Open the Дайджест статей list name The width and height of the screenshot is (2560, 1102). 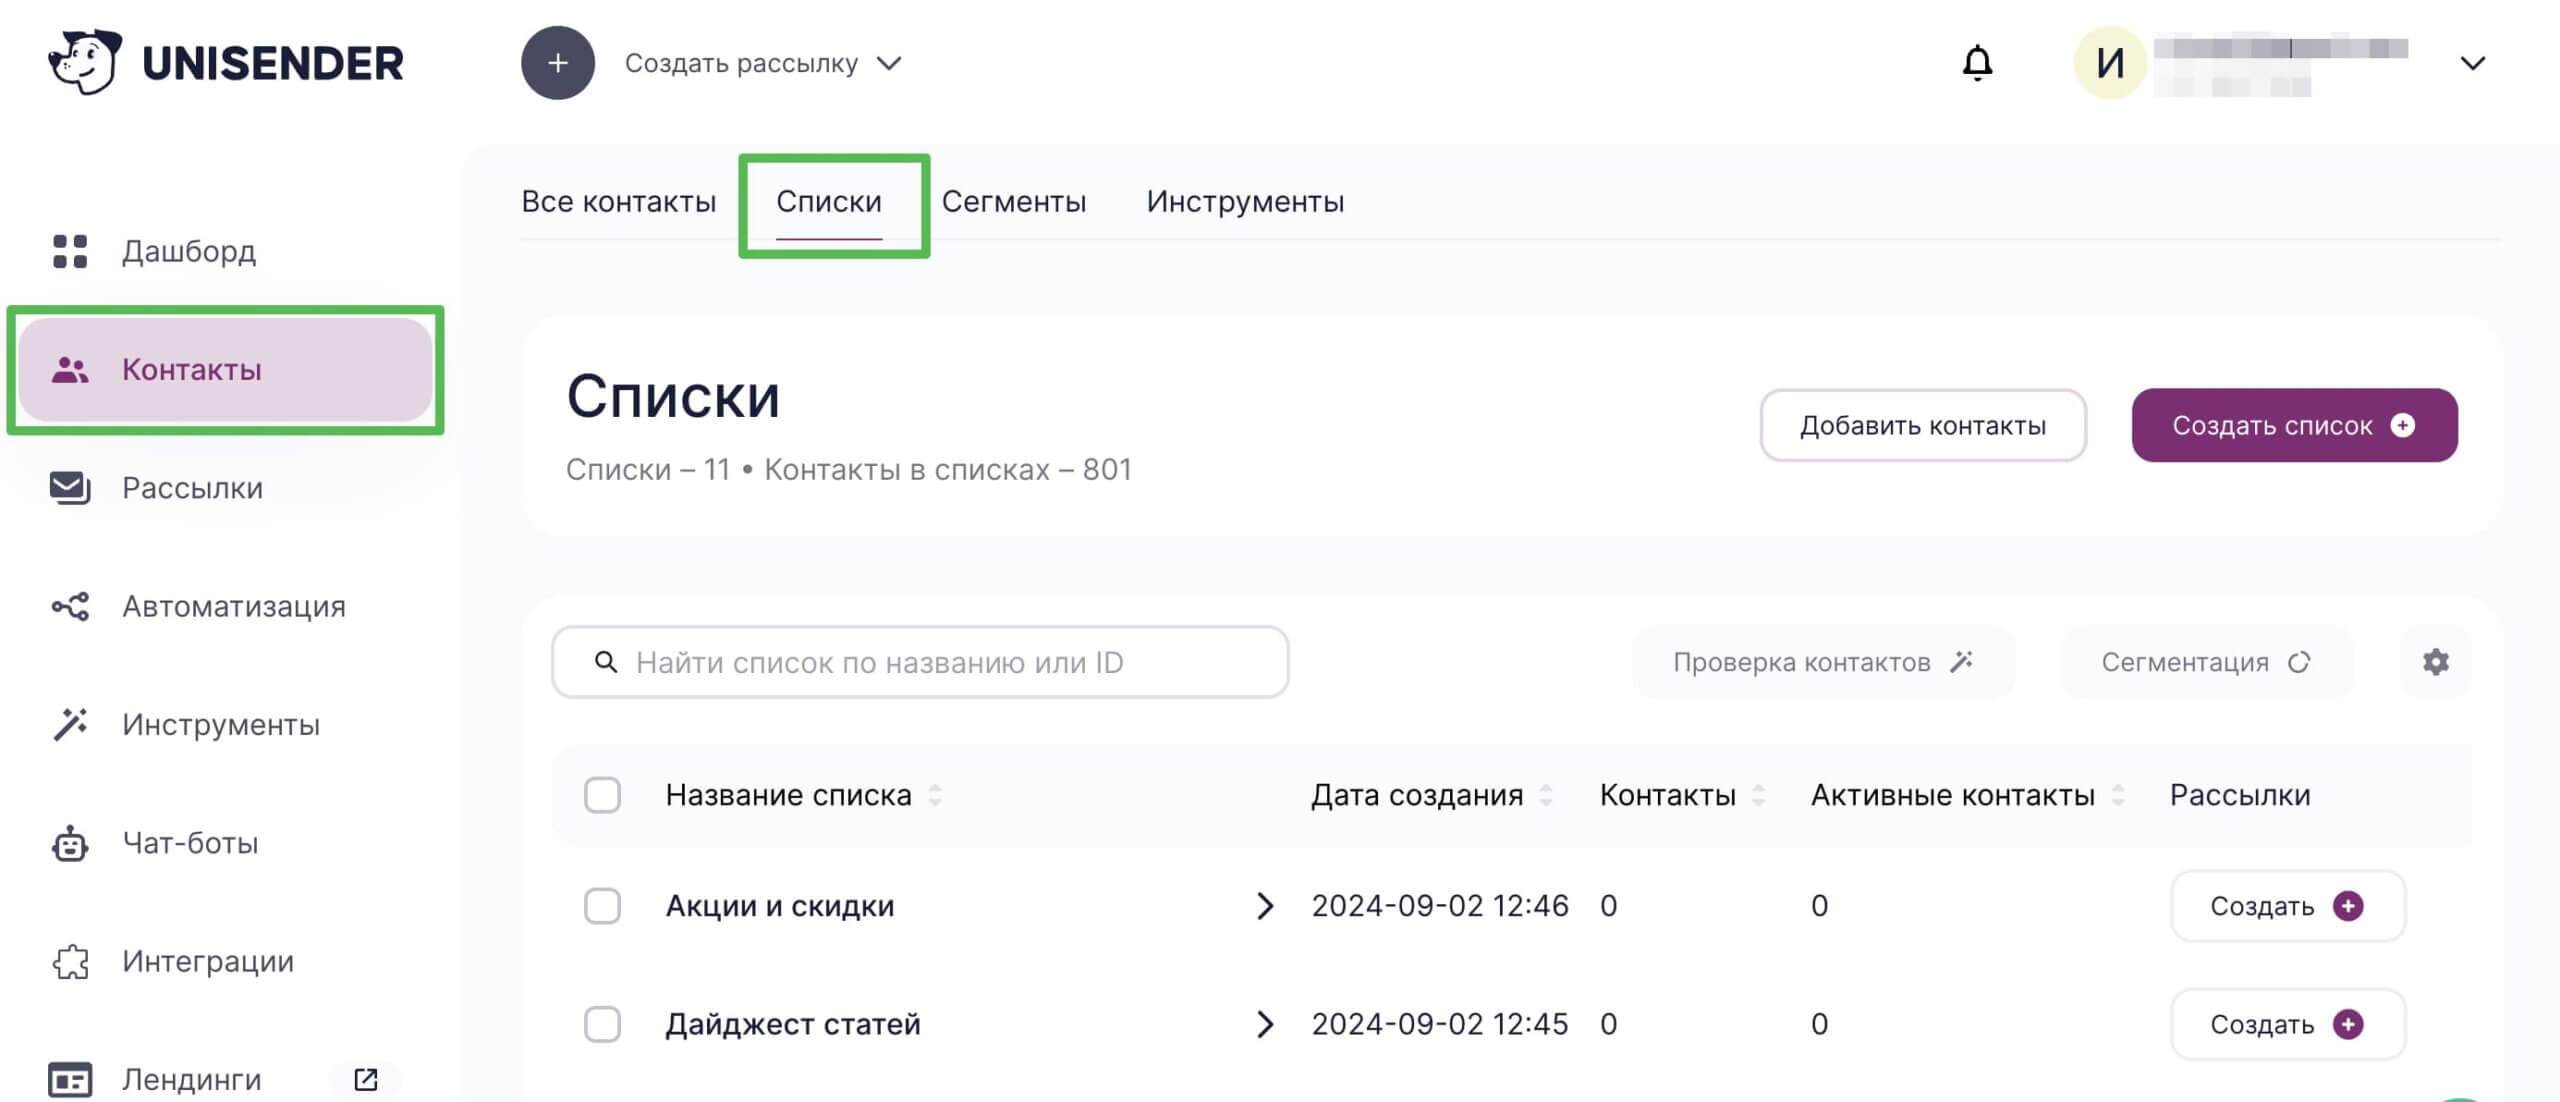pyautogui.click(x=793, y=1024)
